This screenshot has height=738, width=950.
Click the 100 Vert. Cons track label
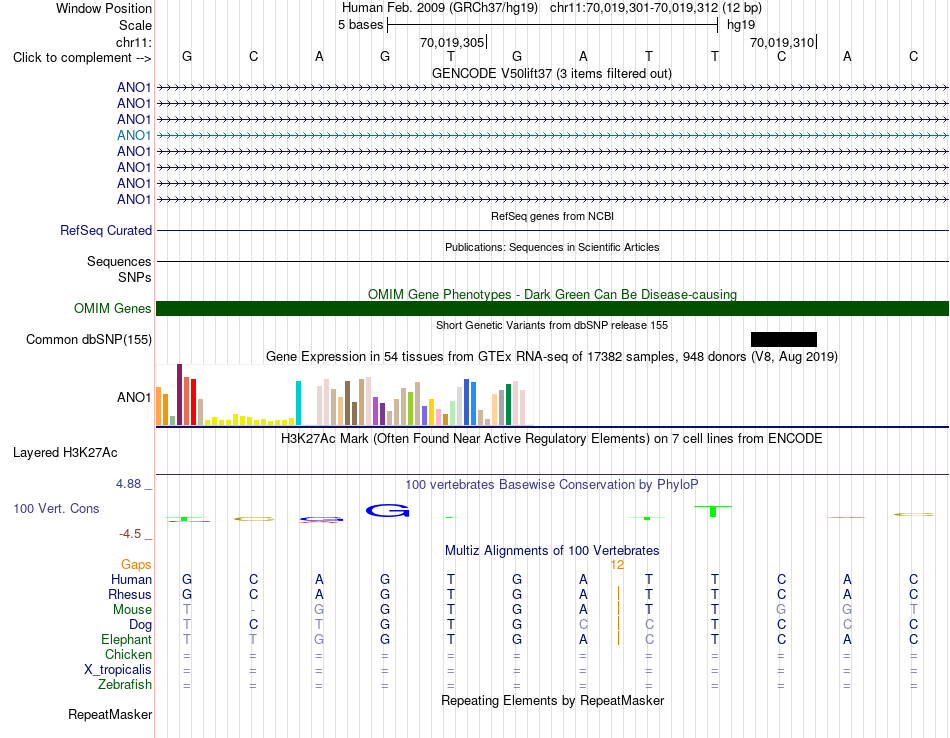click(56, 508)
